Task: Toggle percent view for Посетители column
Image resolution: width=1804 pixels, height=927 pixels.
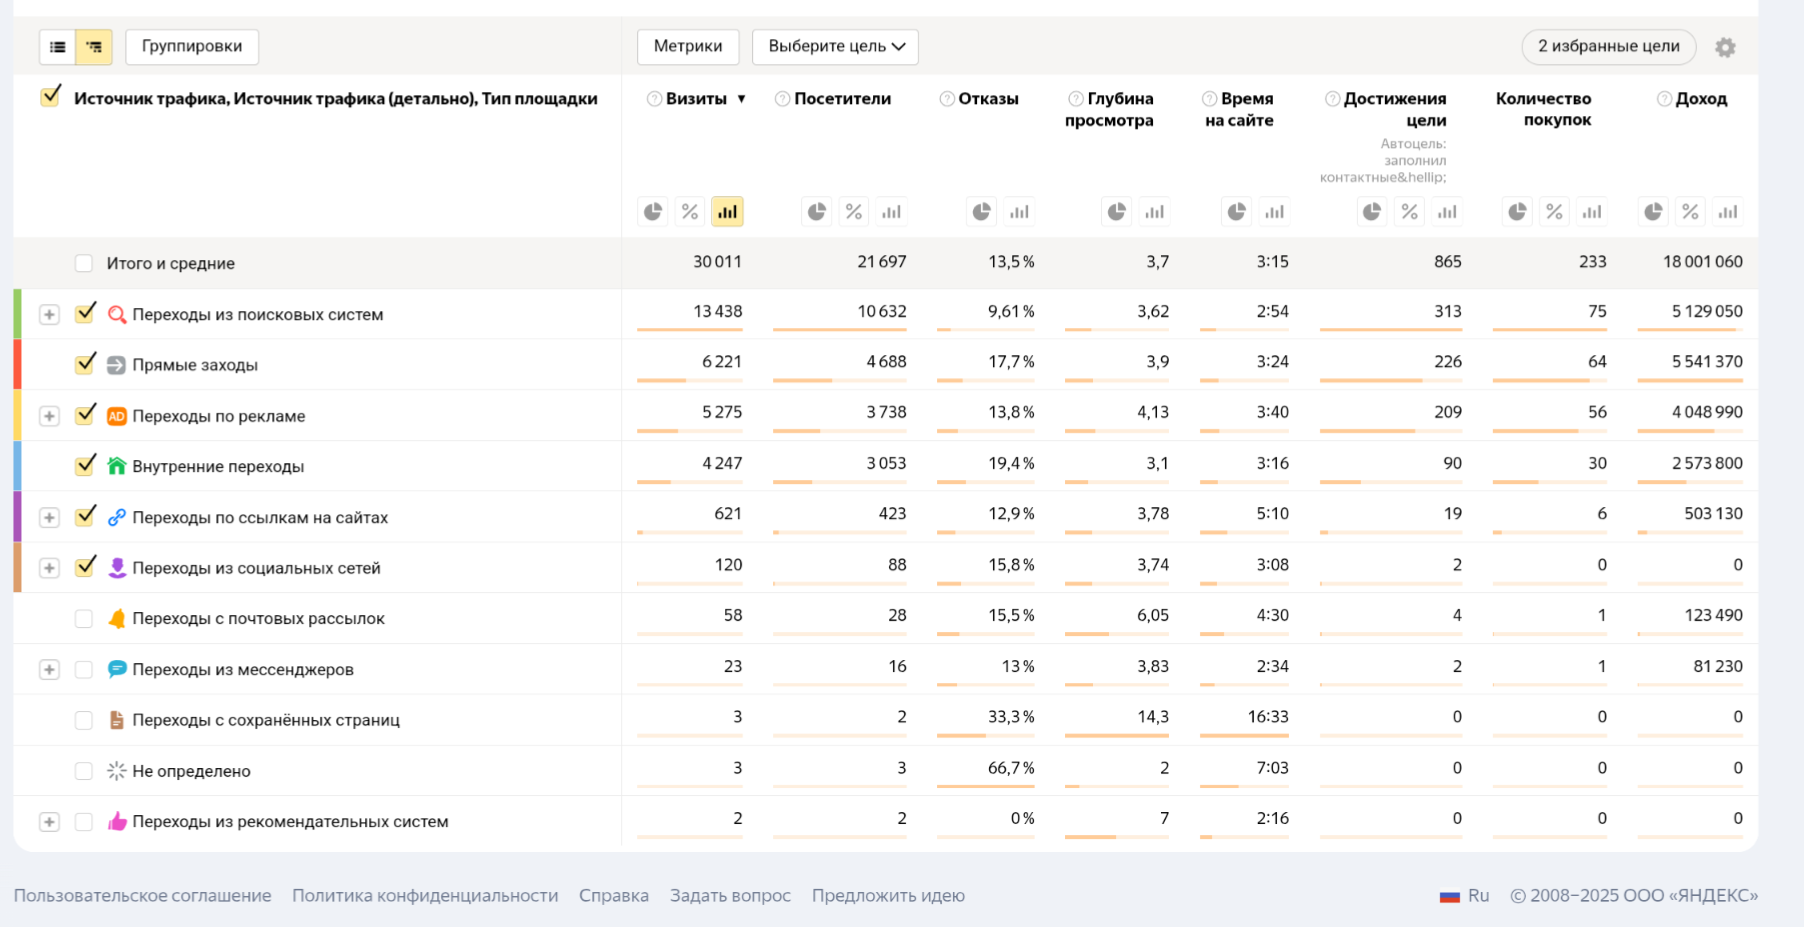Action: (853, 212)
